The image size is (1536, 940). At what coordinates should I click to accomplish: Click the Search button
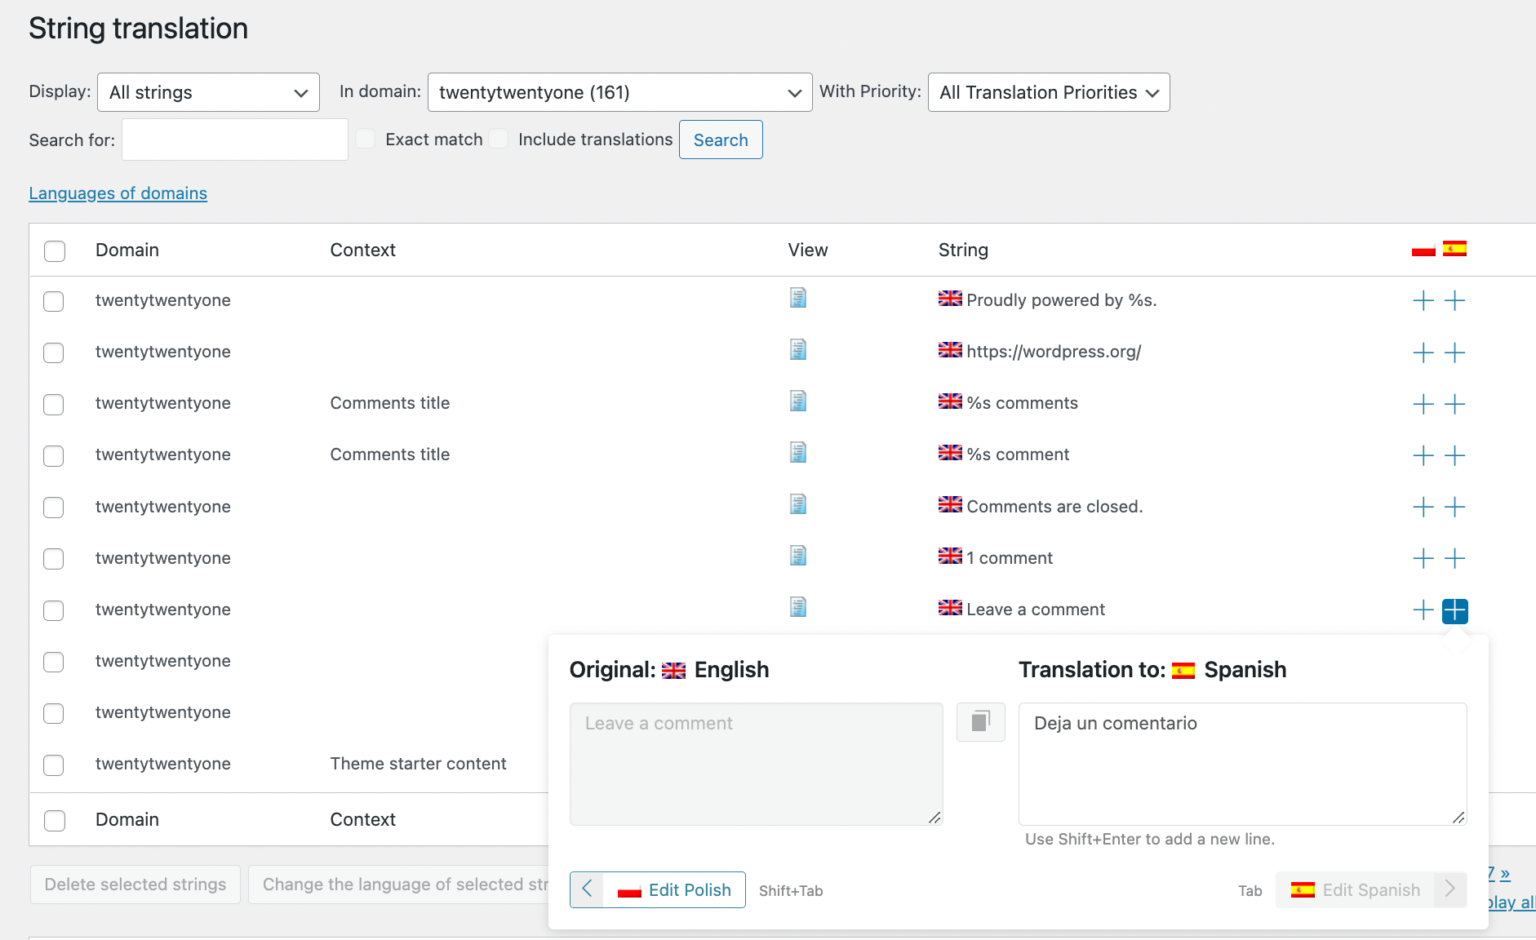720,139
